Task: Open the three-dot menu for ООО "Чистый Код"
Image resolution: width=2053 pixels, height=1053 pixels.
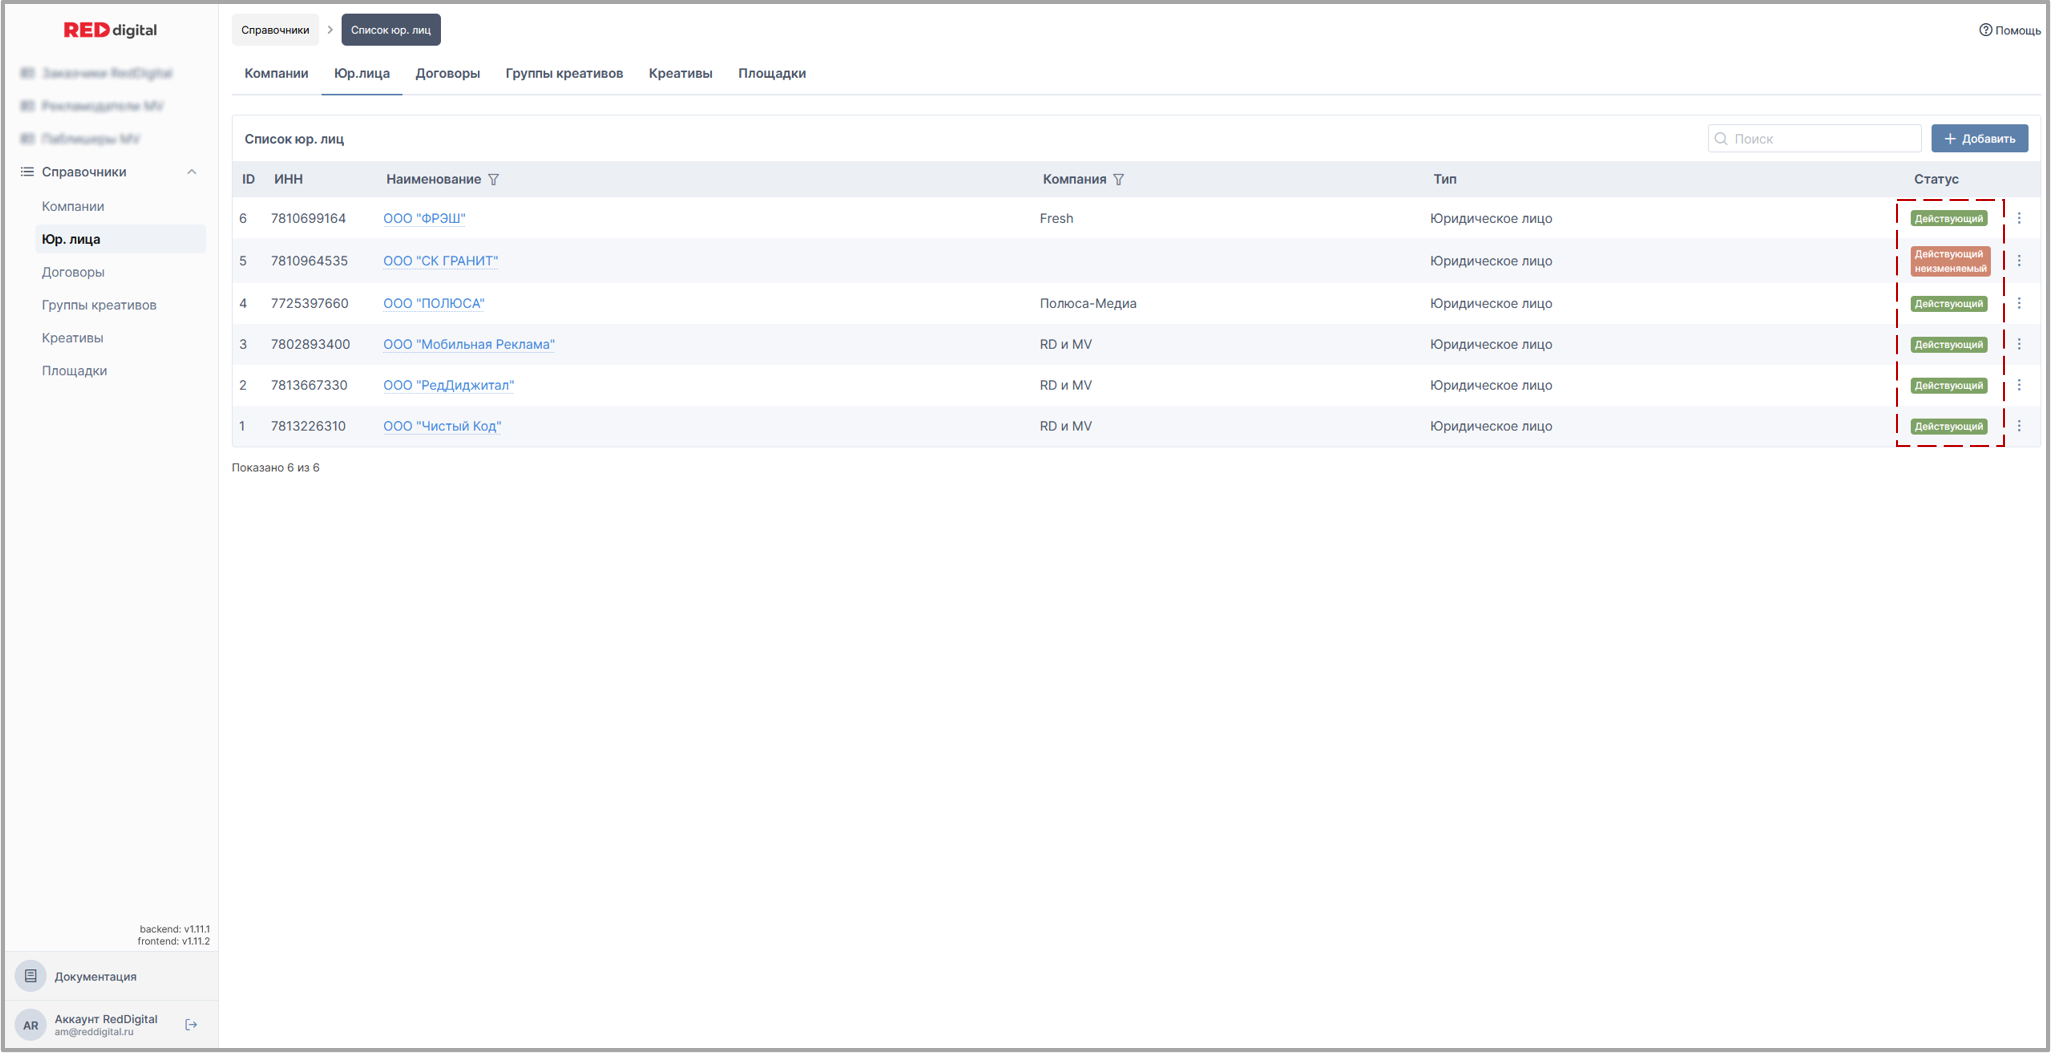Action: click(2018, 426)
